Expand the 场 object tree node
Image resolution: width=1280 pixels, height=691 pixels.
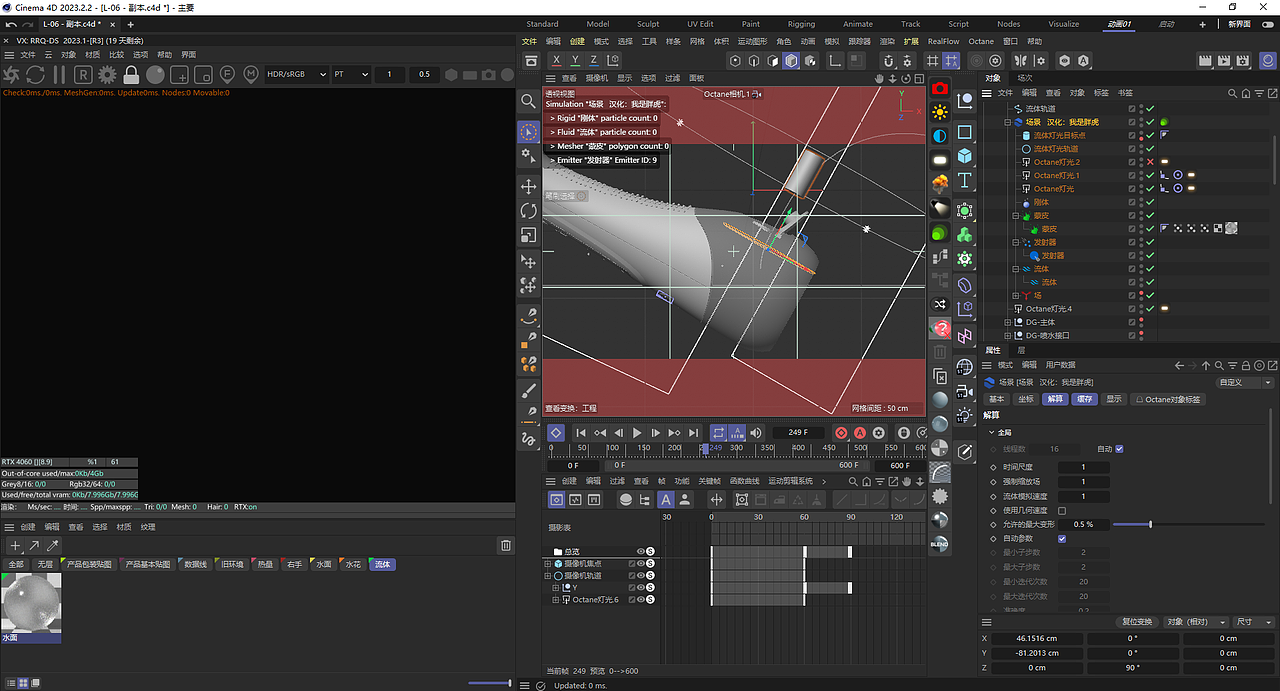pos(1016,296)
